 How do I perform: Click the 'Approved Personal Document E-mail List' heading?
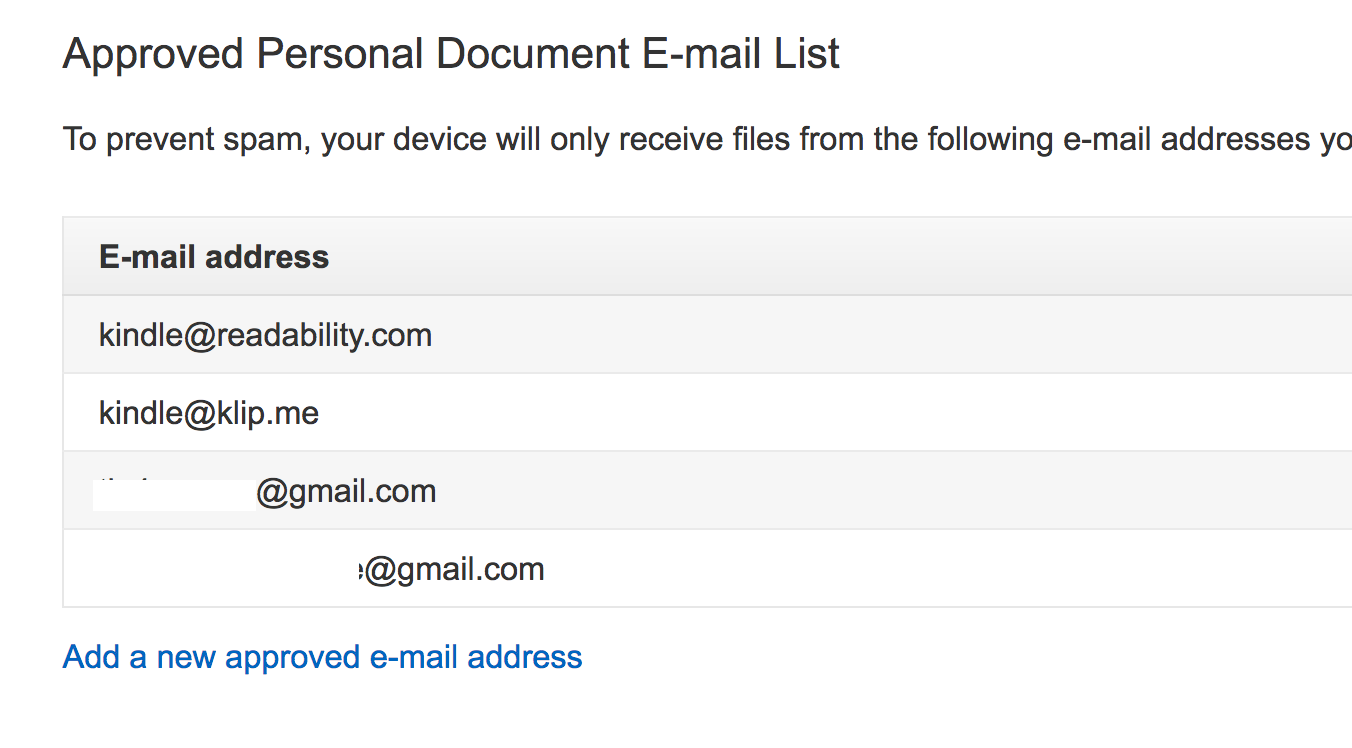[451, 54]
